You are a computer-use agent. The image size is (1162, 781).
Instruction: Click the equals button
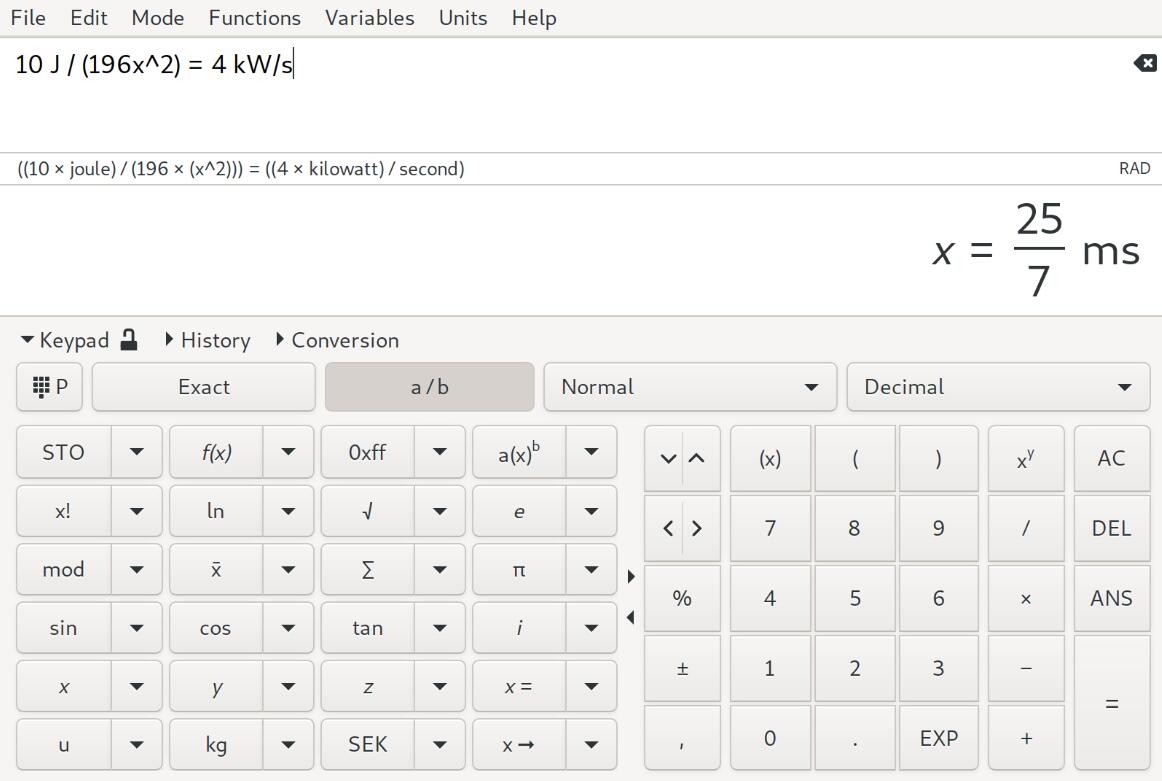1112,704
